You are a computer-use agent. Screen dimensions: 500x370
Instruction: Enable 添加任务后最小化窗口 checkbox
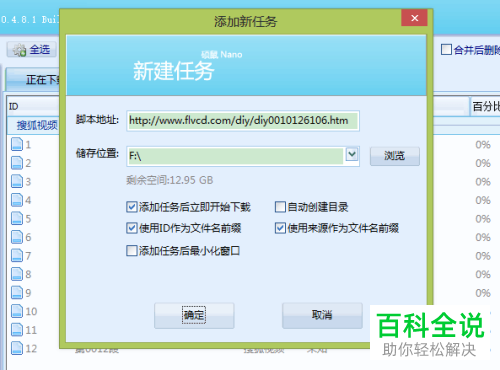click(x=132, y=250)
